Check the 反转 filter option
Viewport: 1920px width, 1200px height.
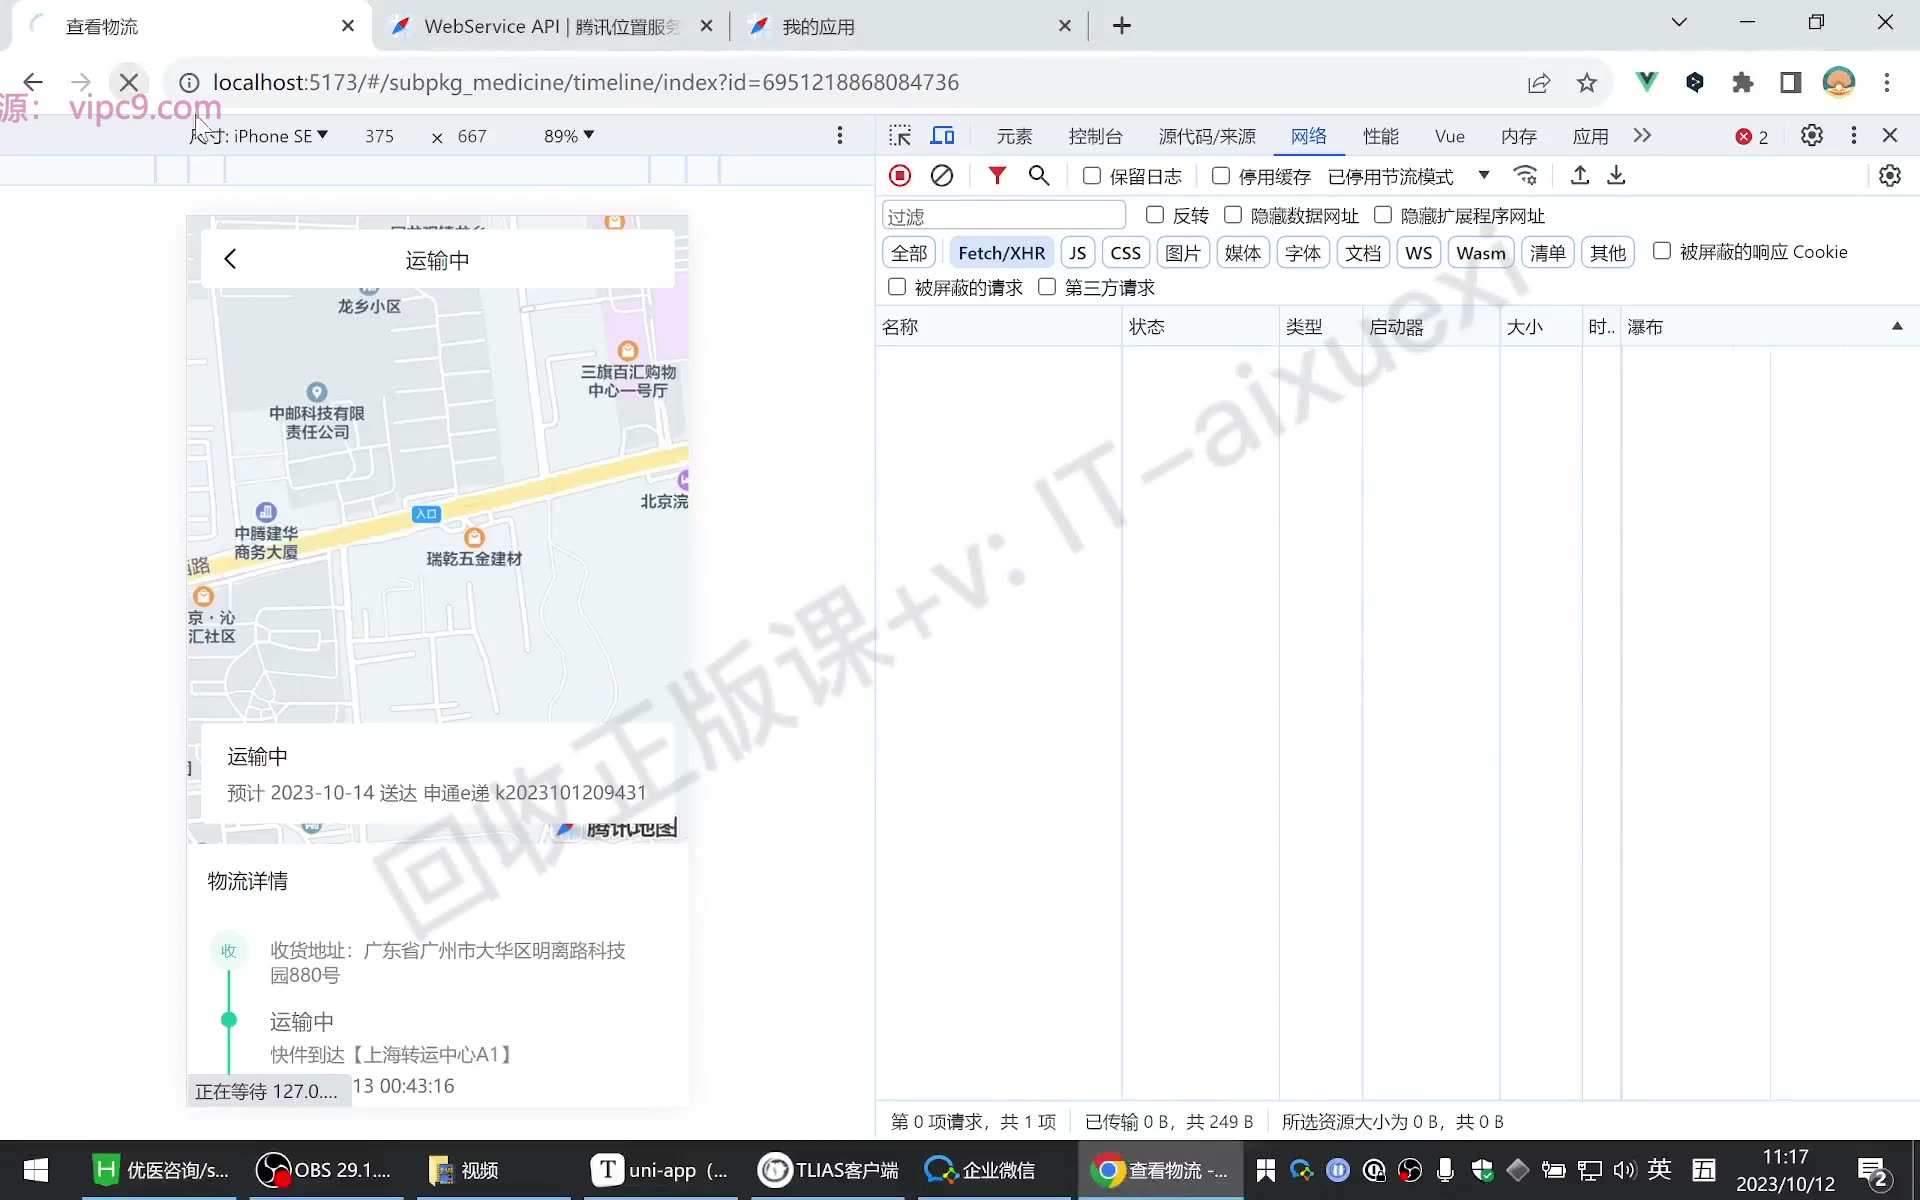(1155, 215)
